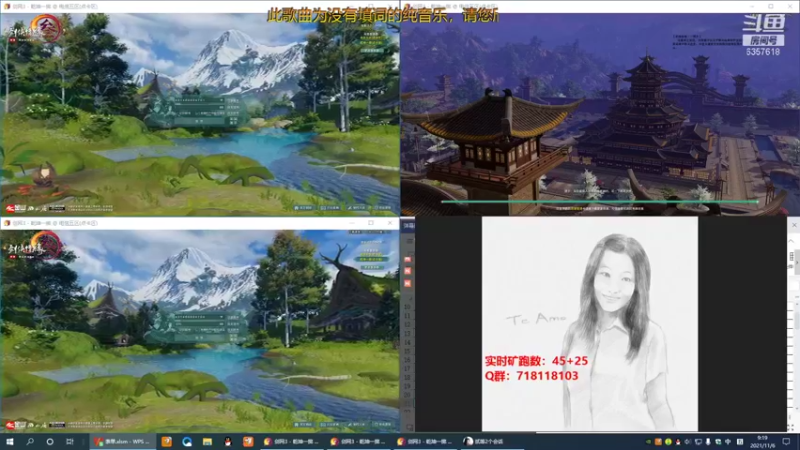
Task: Close the right-side panel with X
Action: point(794,225)
